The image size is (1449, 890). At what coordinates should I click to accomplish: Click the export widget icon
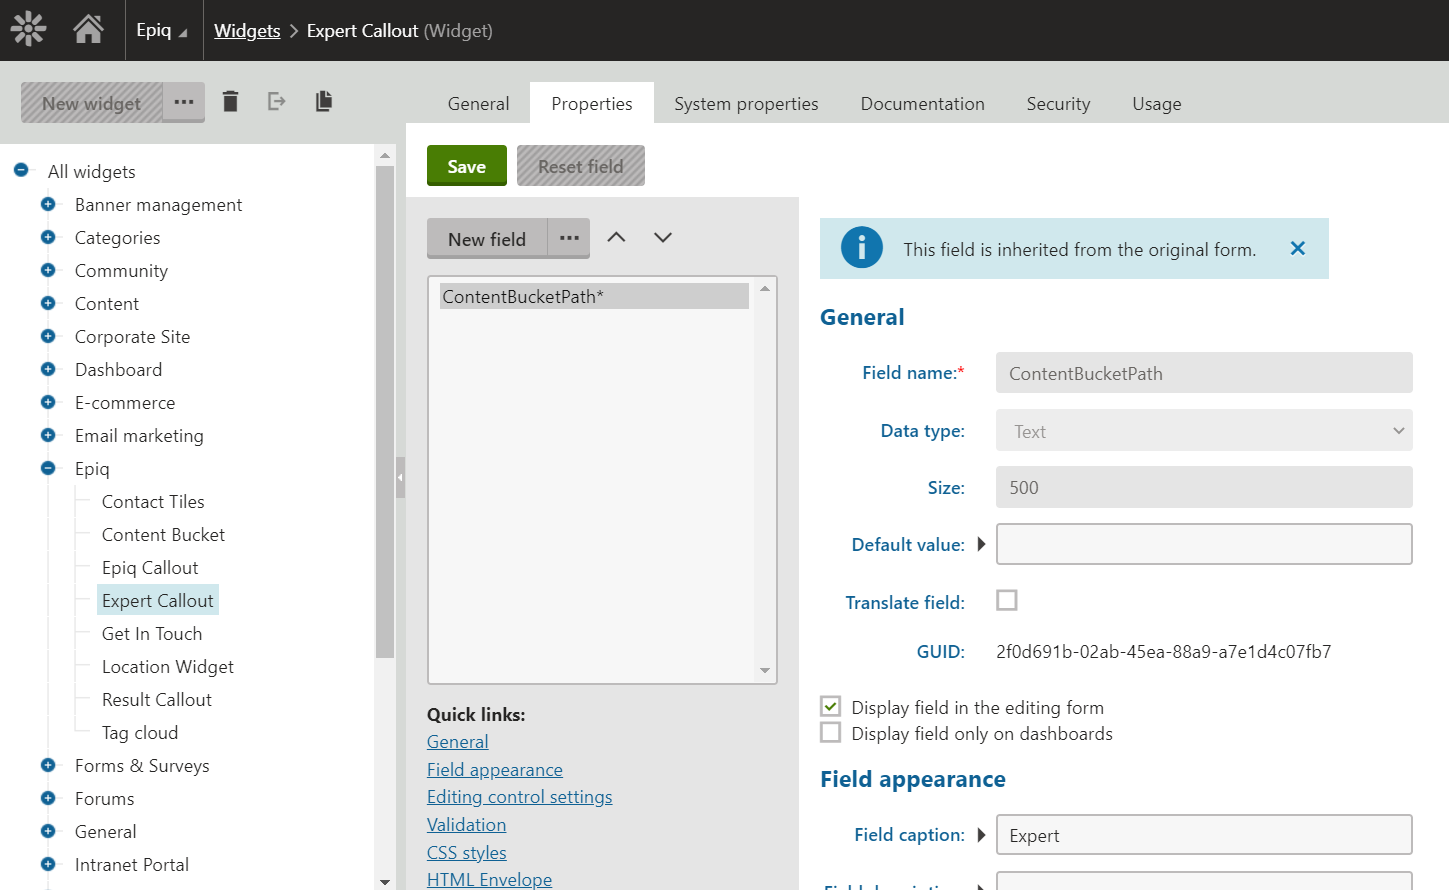[277, 101]
